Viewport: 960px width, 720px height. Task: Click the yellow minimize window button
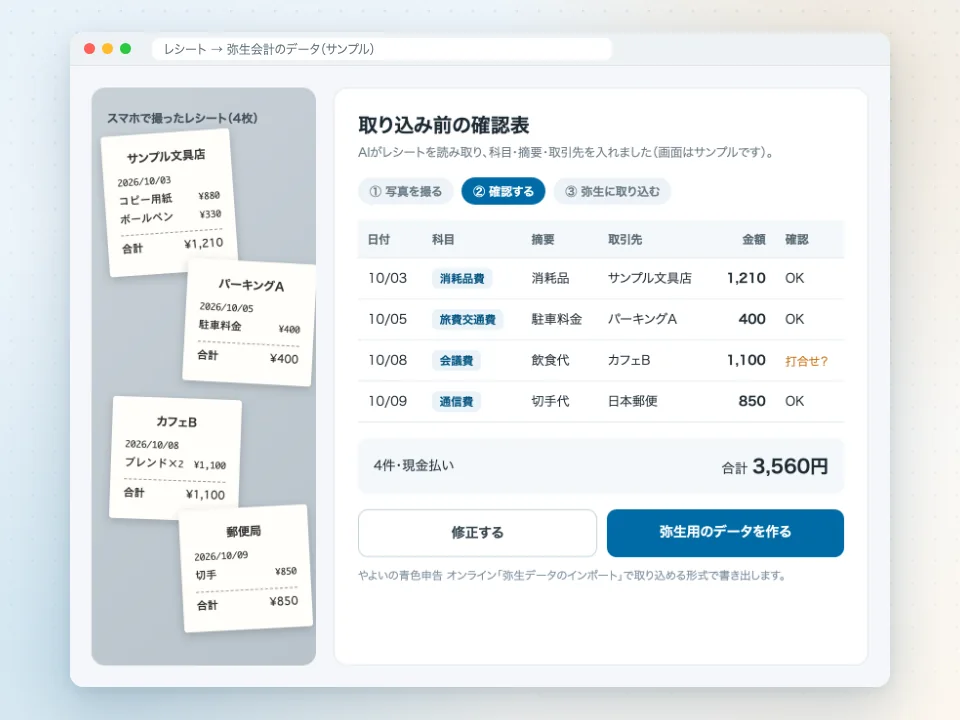coord(107,48)
